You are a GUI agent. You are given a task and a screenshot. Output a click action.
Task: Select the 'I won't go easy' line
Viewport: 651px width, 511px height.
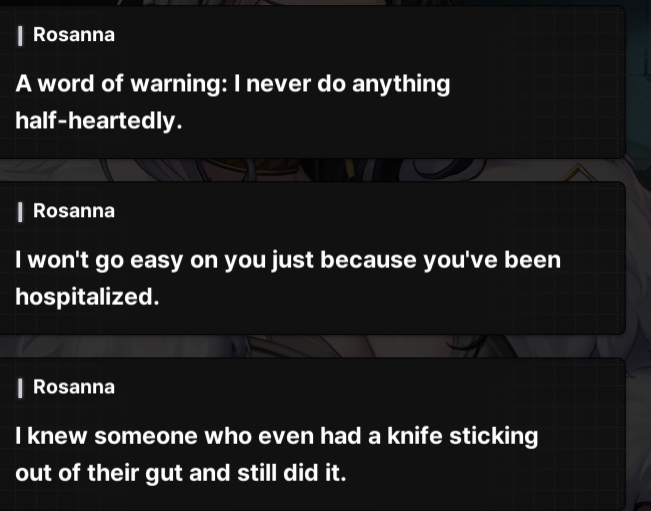point(288,261)
